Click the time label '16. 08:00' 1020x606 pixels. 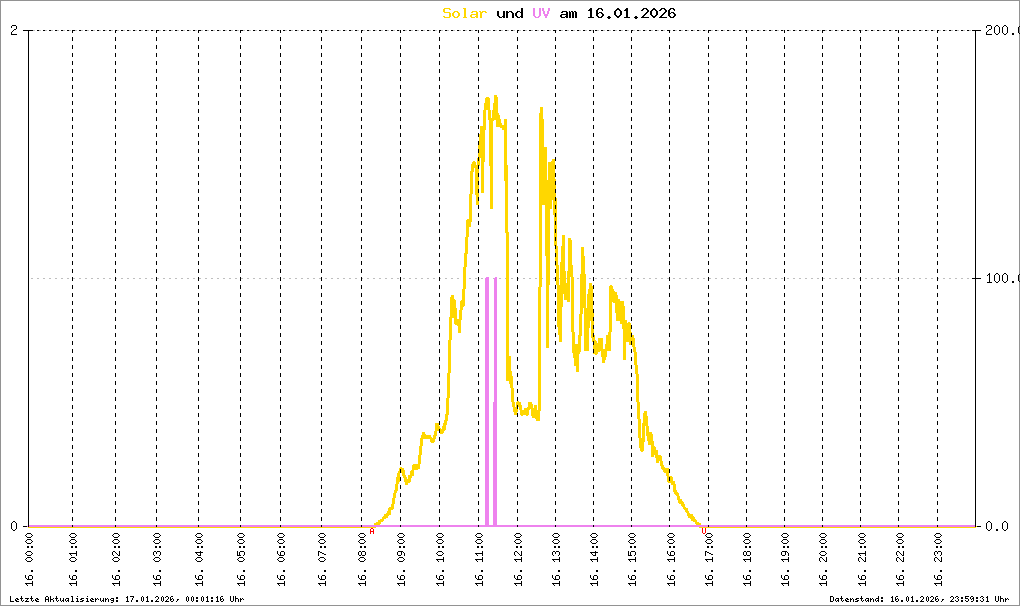pos(362,559)
